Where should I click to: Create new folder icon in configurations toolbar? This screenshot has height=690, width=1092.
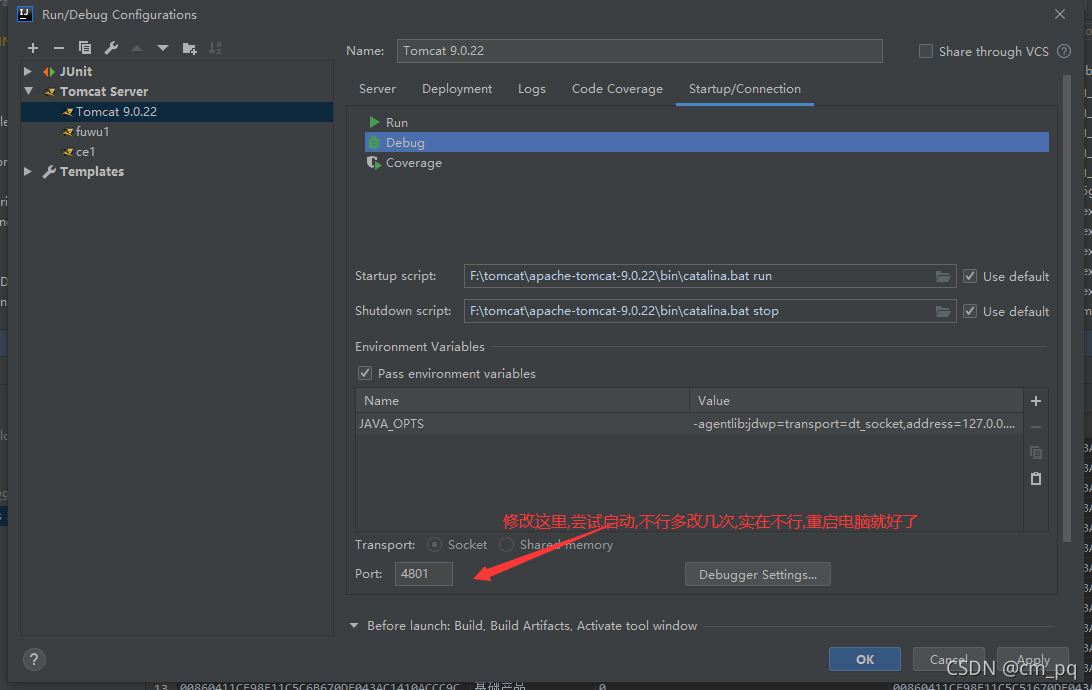pyautogui.click(x=189, y=48)
